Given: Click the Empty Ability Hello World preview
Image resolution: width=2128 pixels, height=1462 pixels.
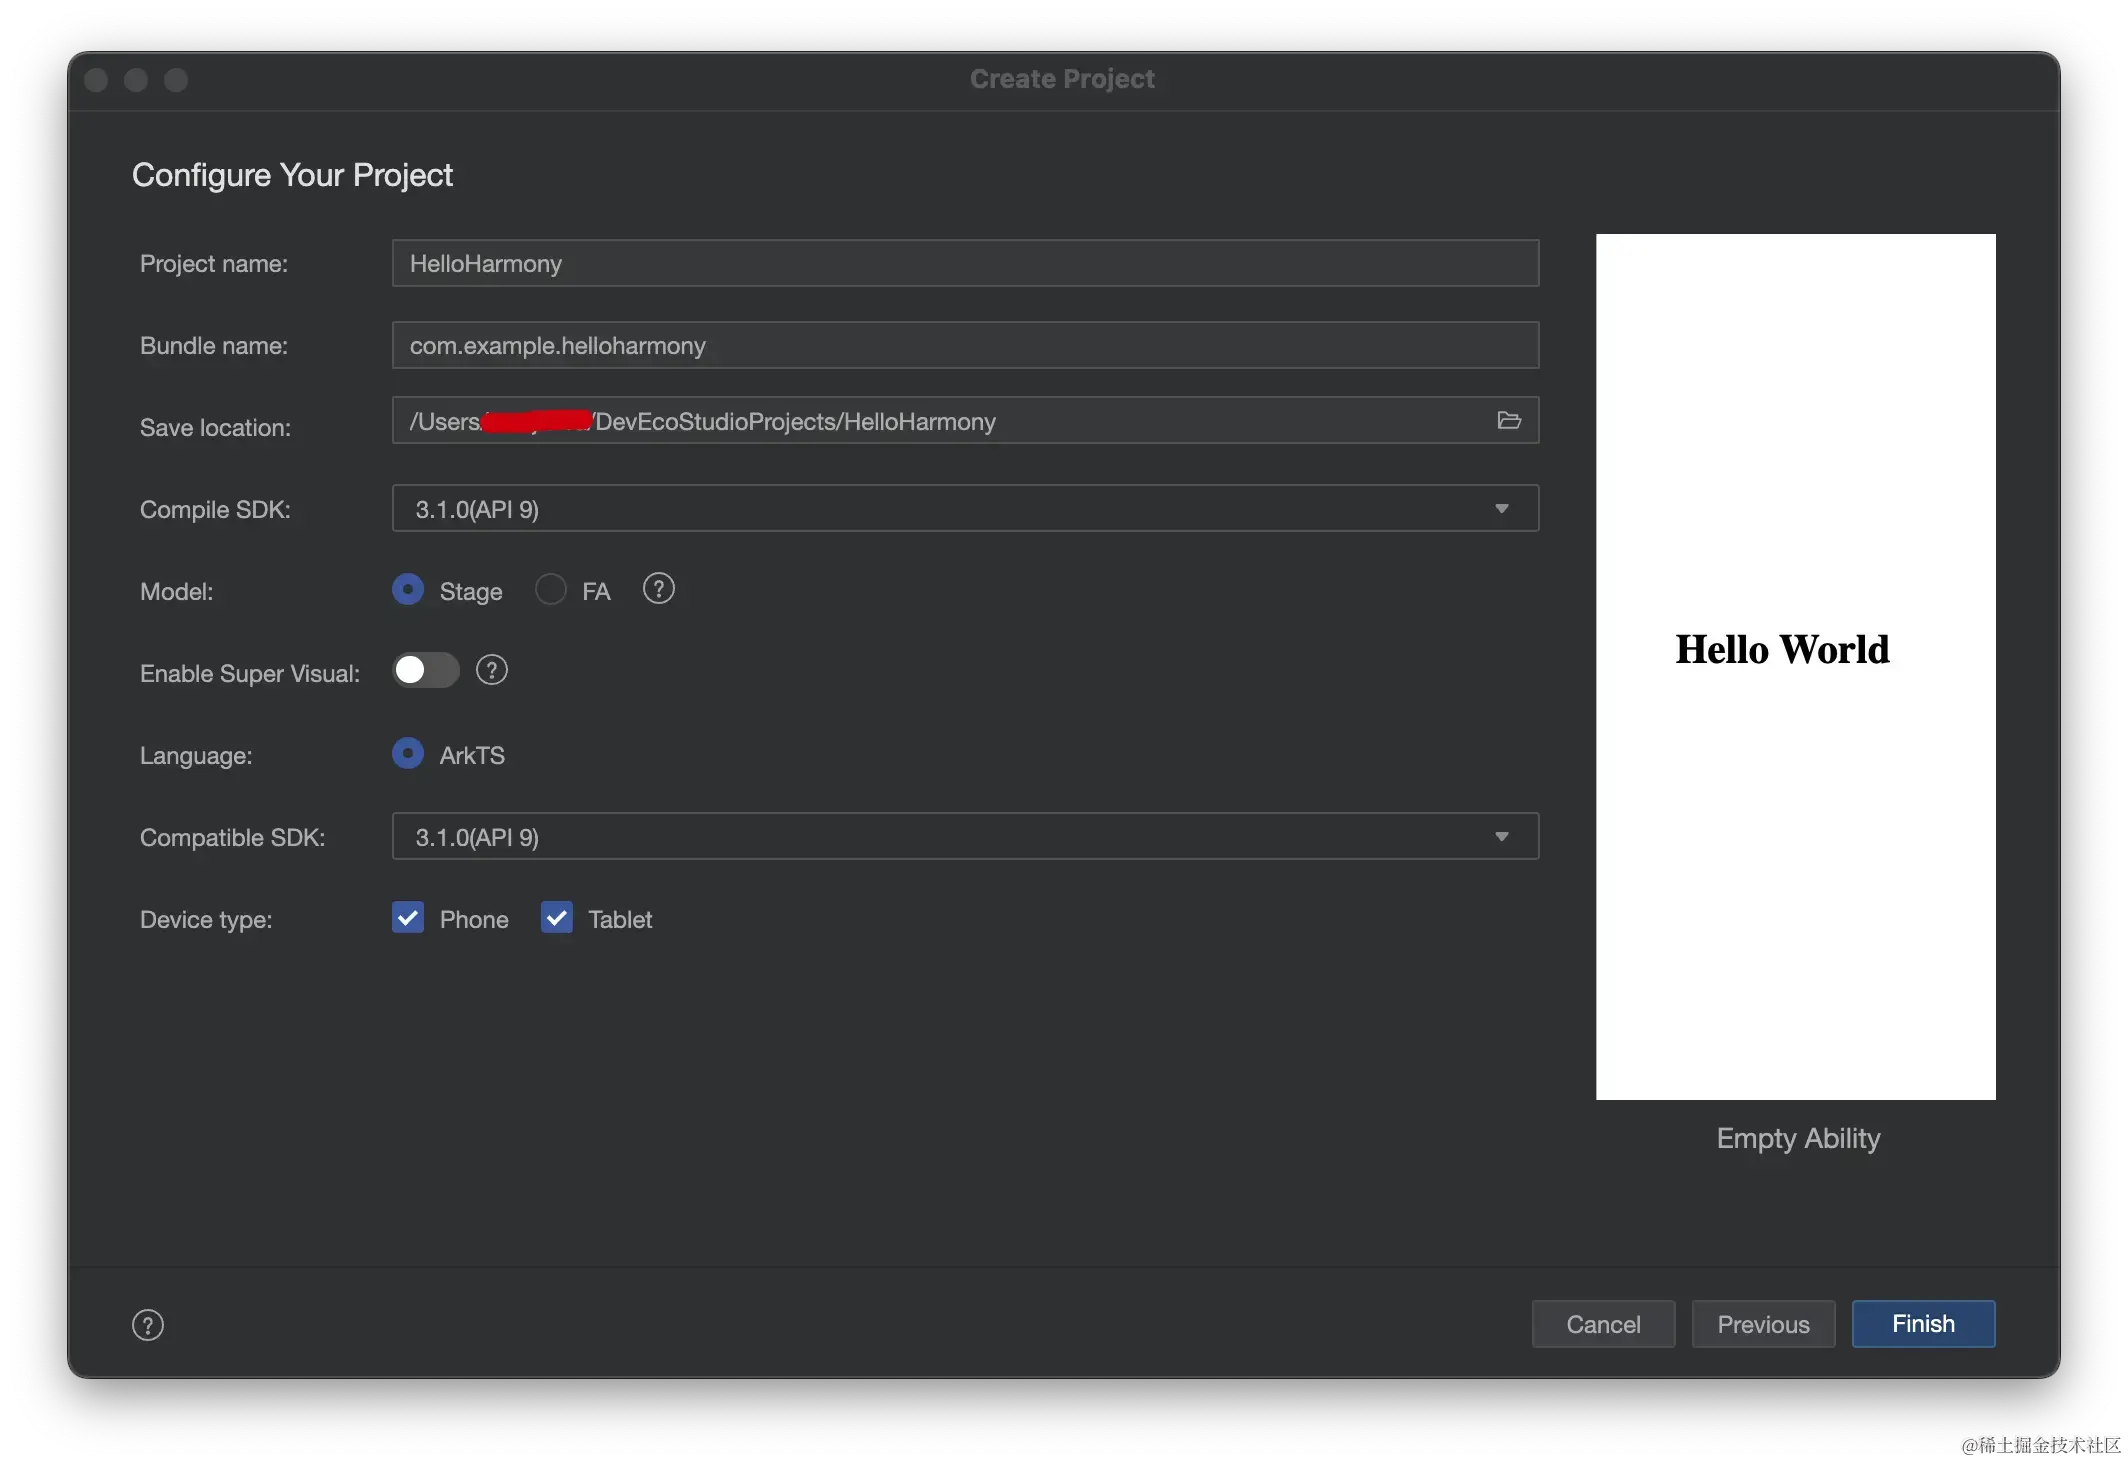Looking at the screenshot, I should click(1795, 667).
